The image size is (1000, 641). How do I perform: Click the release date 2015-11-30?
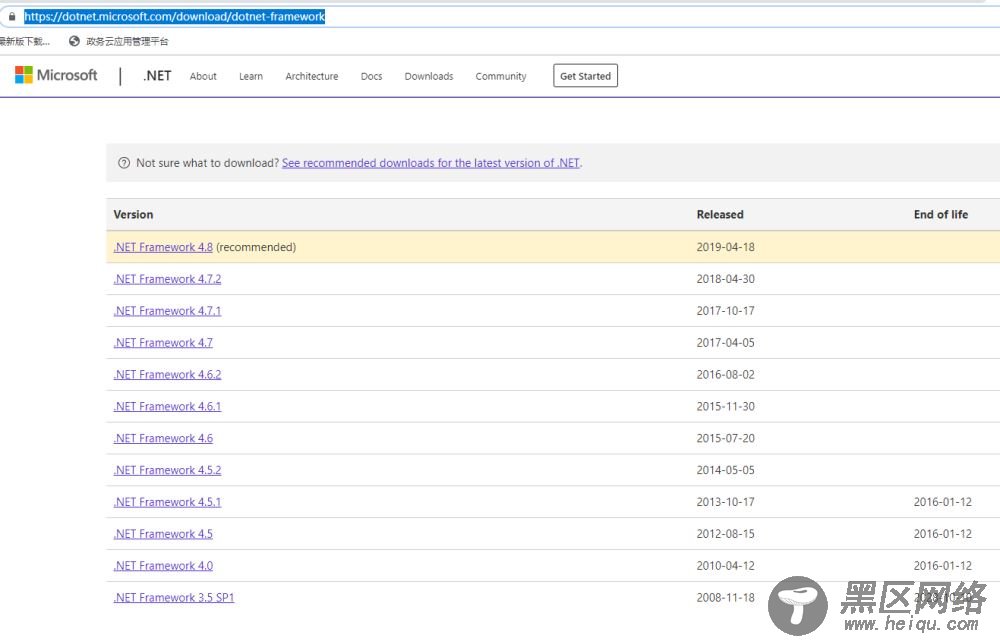click(x=725, y=406)
